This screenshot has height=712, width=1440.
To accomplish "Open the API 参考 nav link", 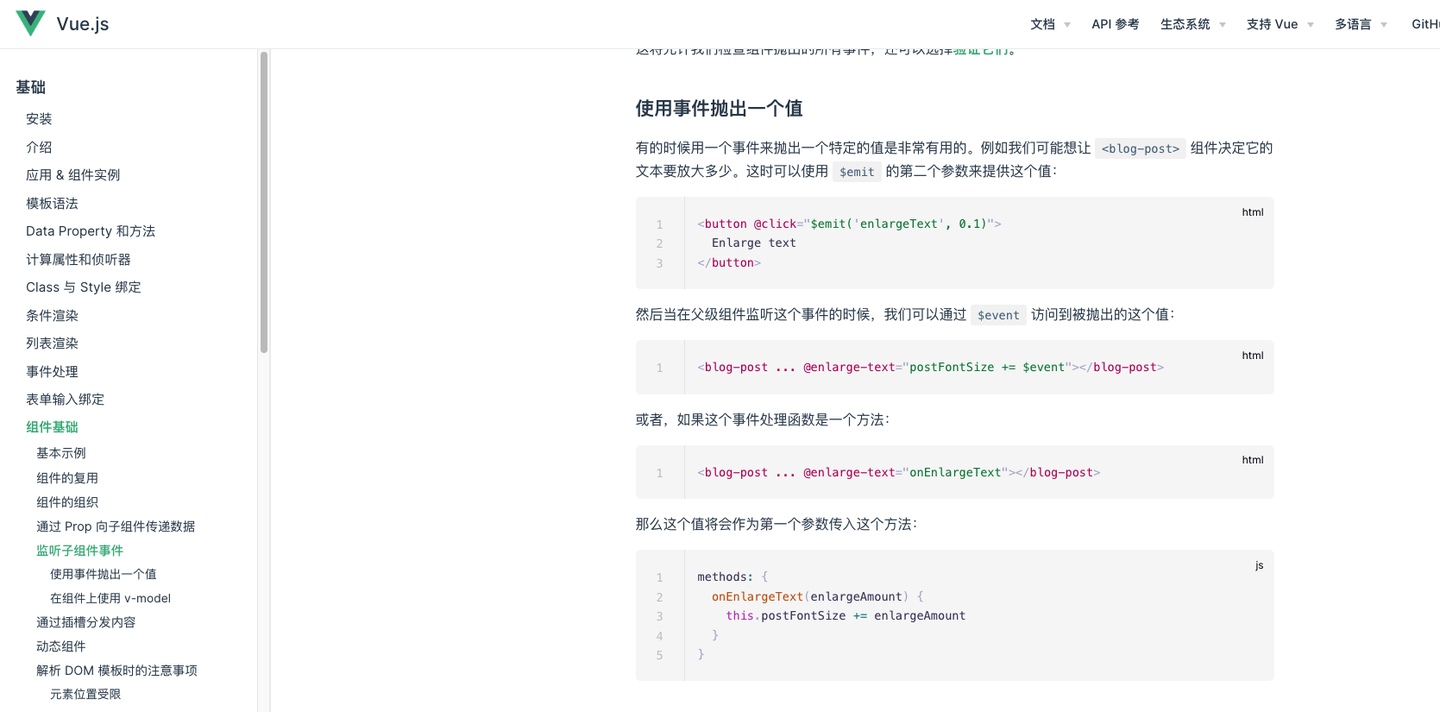I will 1115,24.
